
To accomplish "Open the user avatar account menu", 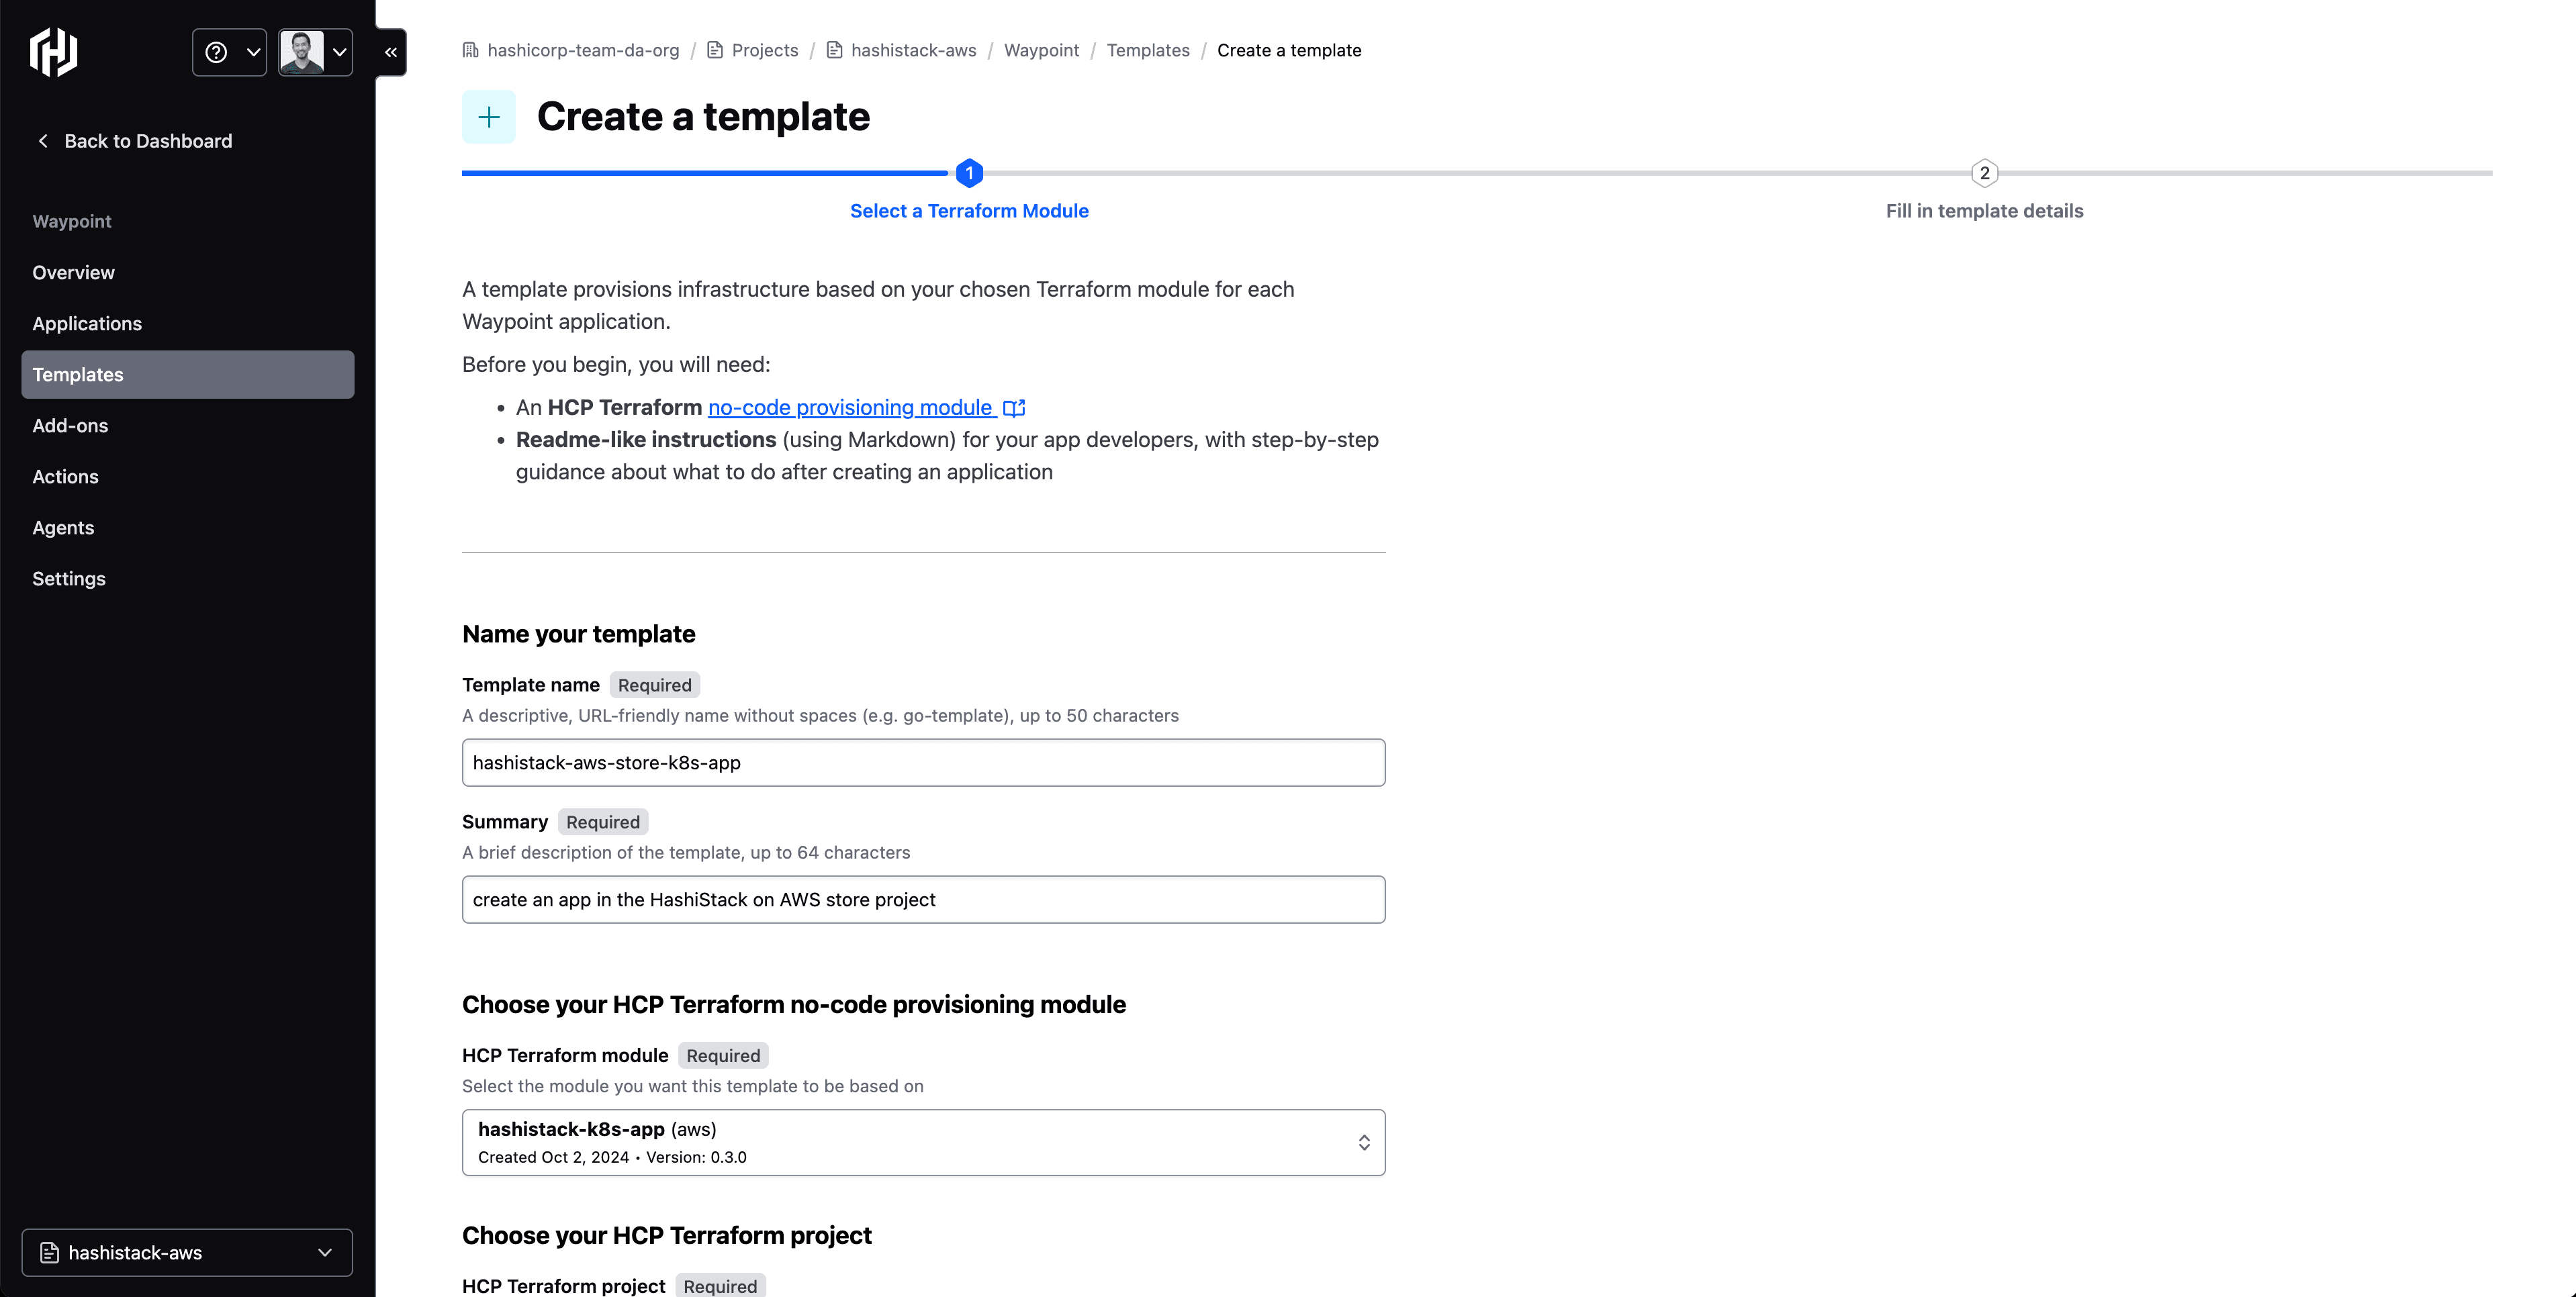I will [315, 52].
